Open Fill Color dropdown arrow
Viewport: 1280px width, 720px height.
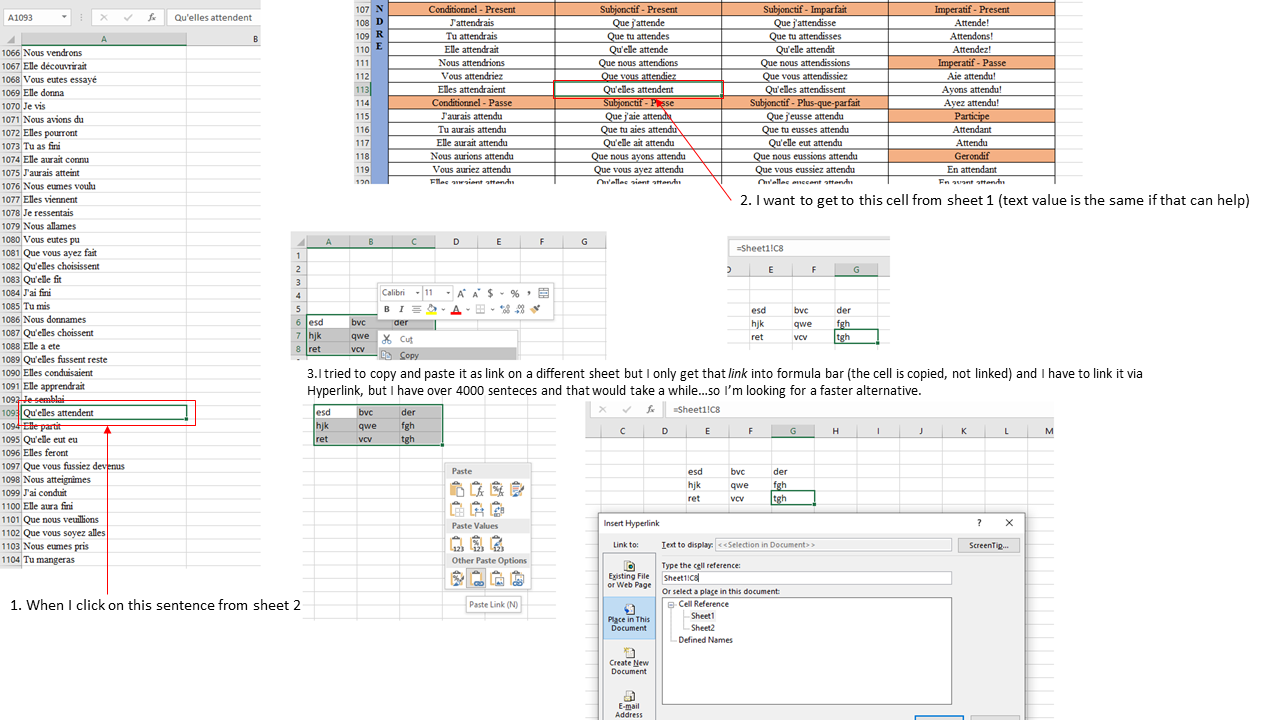443,309
